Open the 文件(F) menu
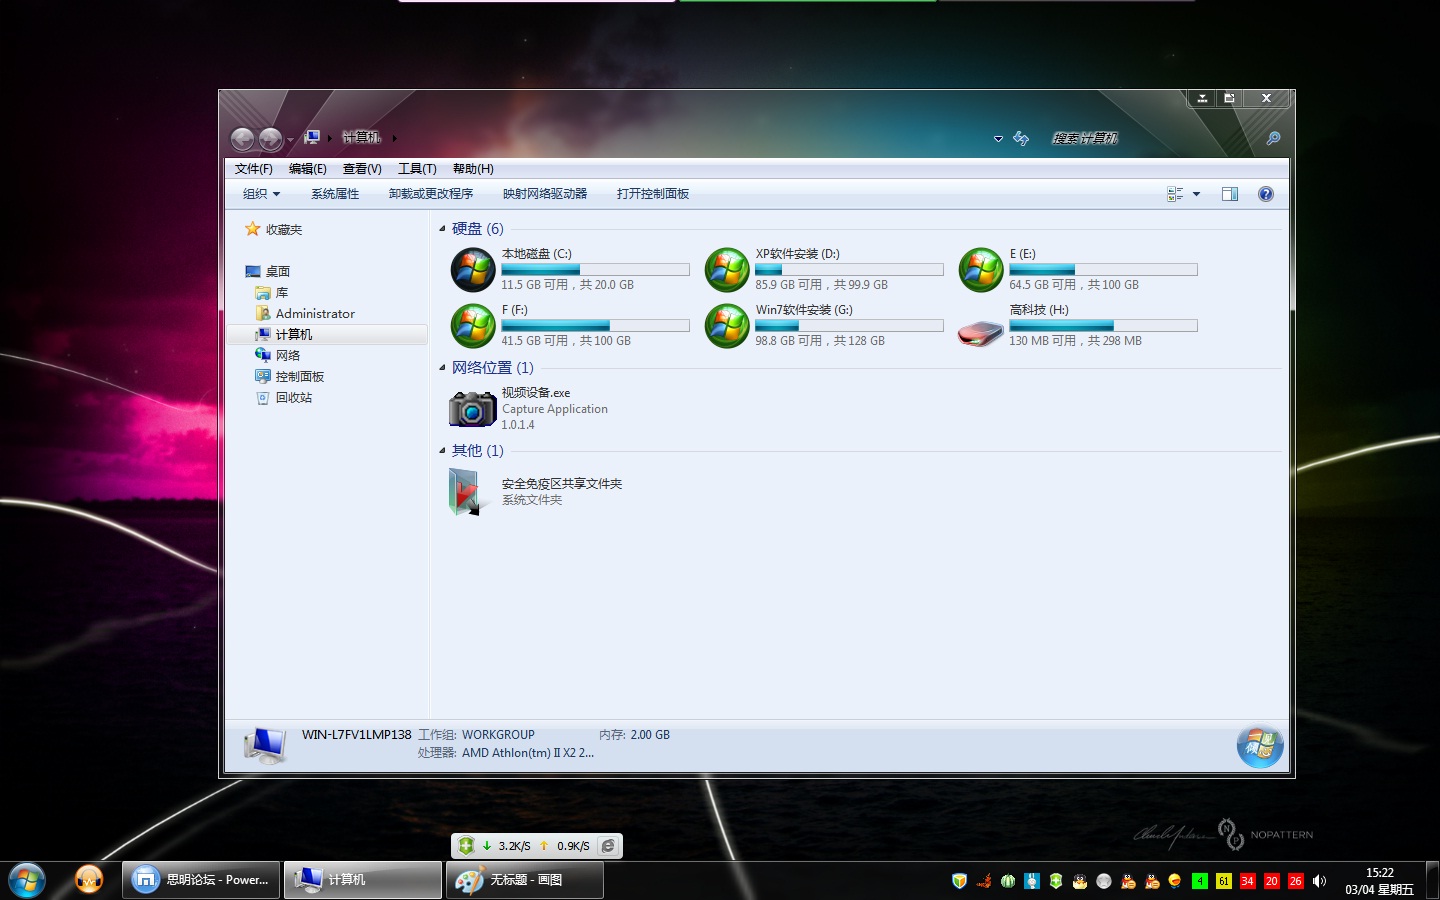 point(253,169)
